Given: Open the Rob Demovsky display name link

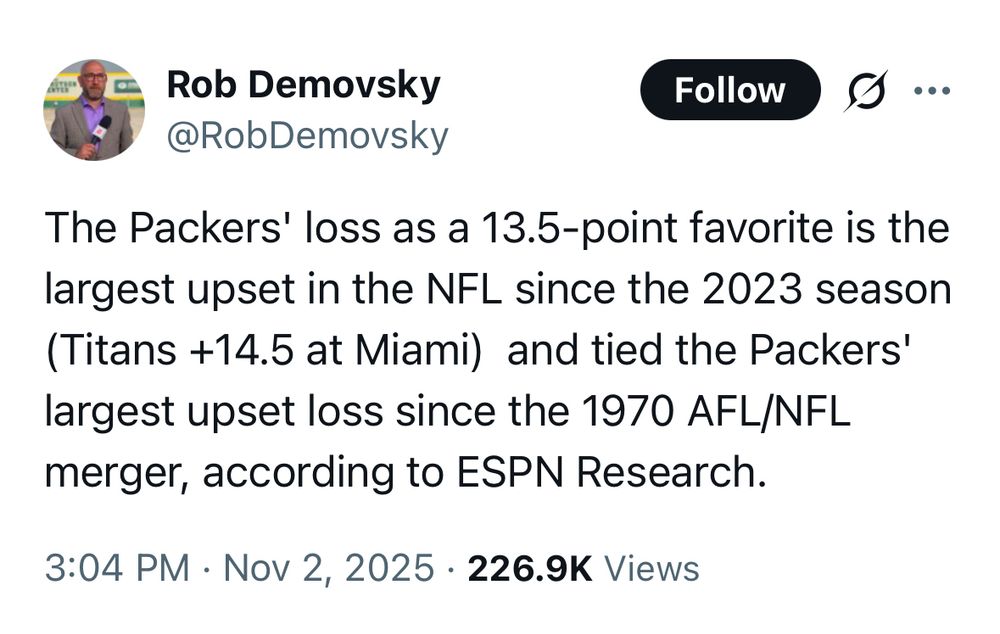Looking at the screenshot, I should (303, 85).
